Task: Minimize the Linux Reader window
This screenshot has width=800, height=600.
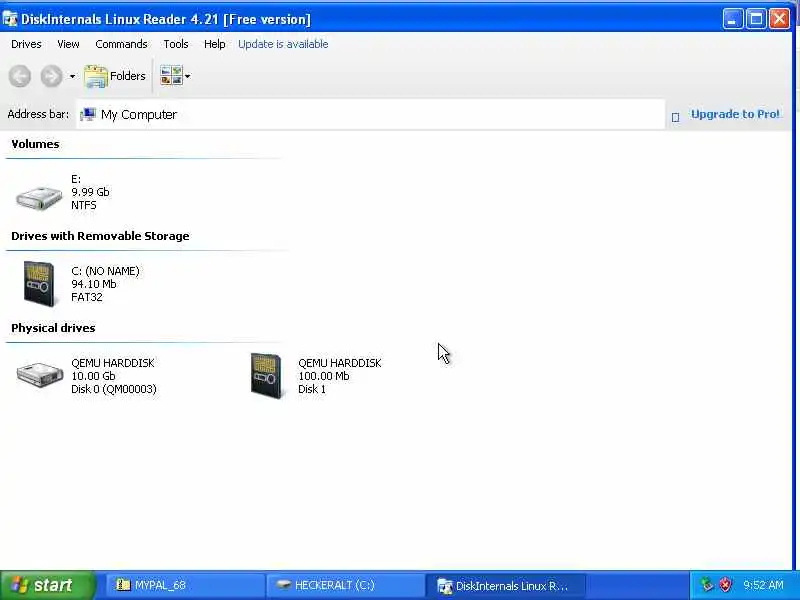Action: pos(733,19)
